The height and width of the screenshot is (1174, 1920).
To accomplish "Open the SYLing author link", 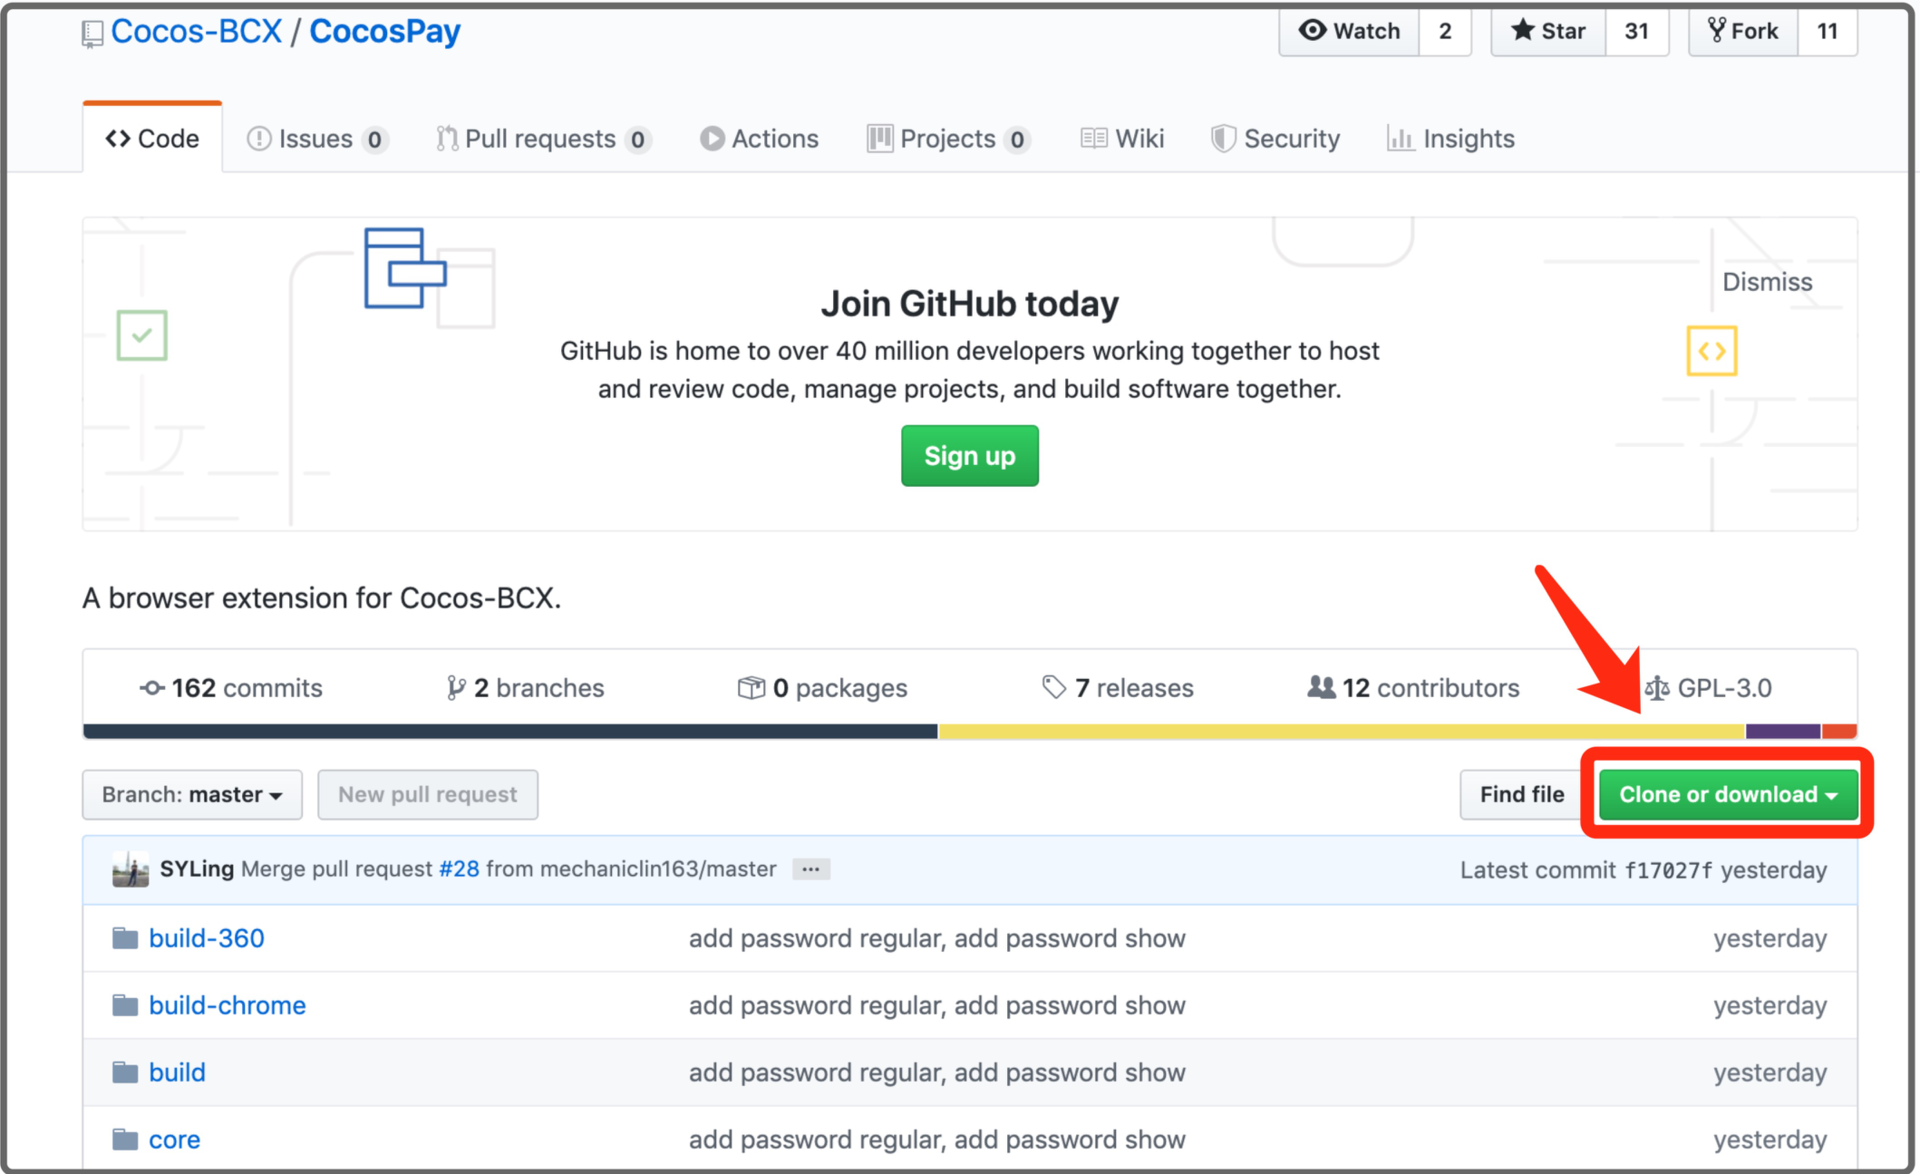I will click(x=196, y=869).
